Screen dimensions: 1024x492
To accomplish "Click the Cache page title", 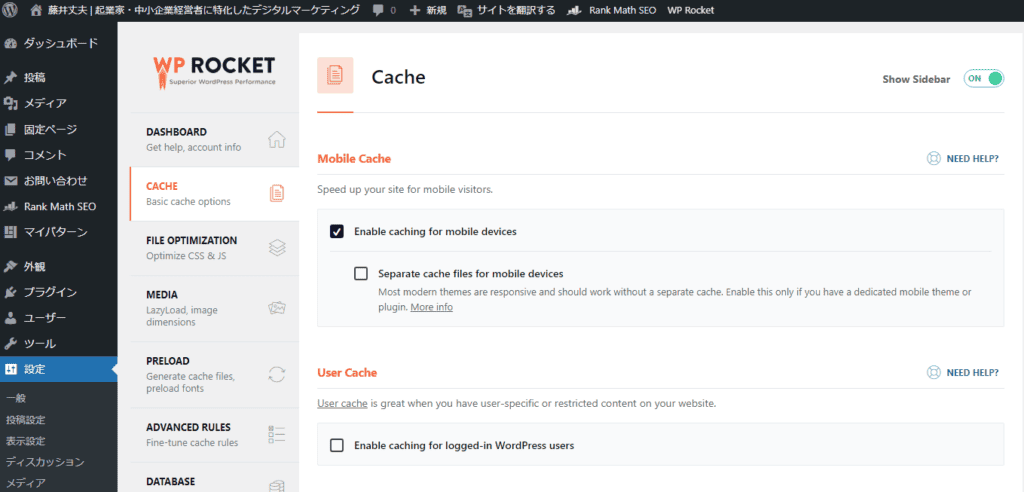I will pos(398,77).
